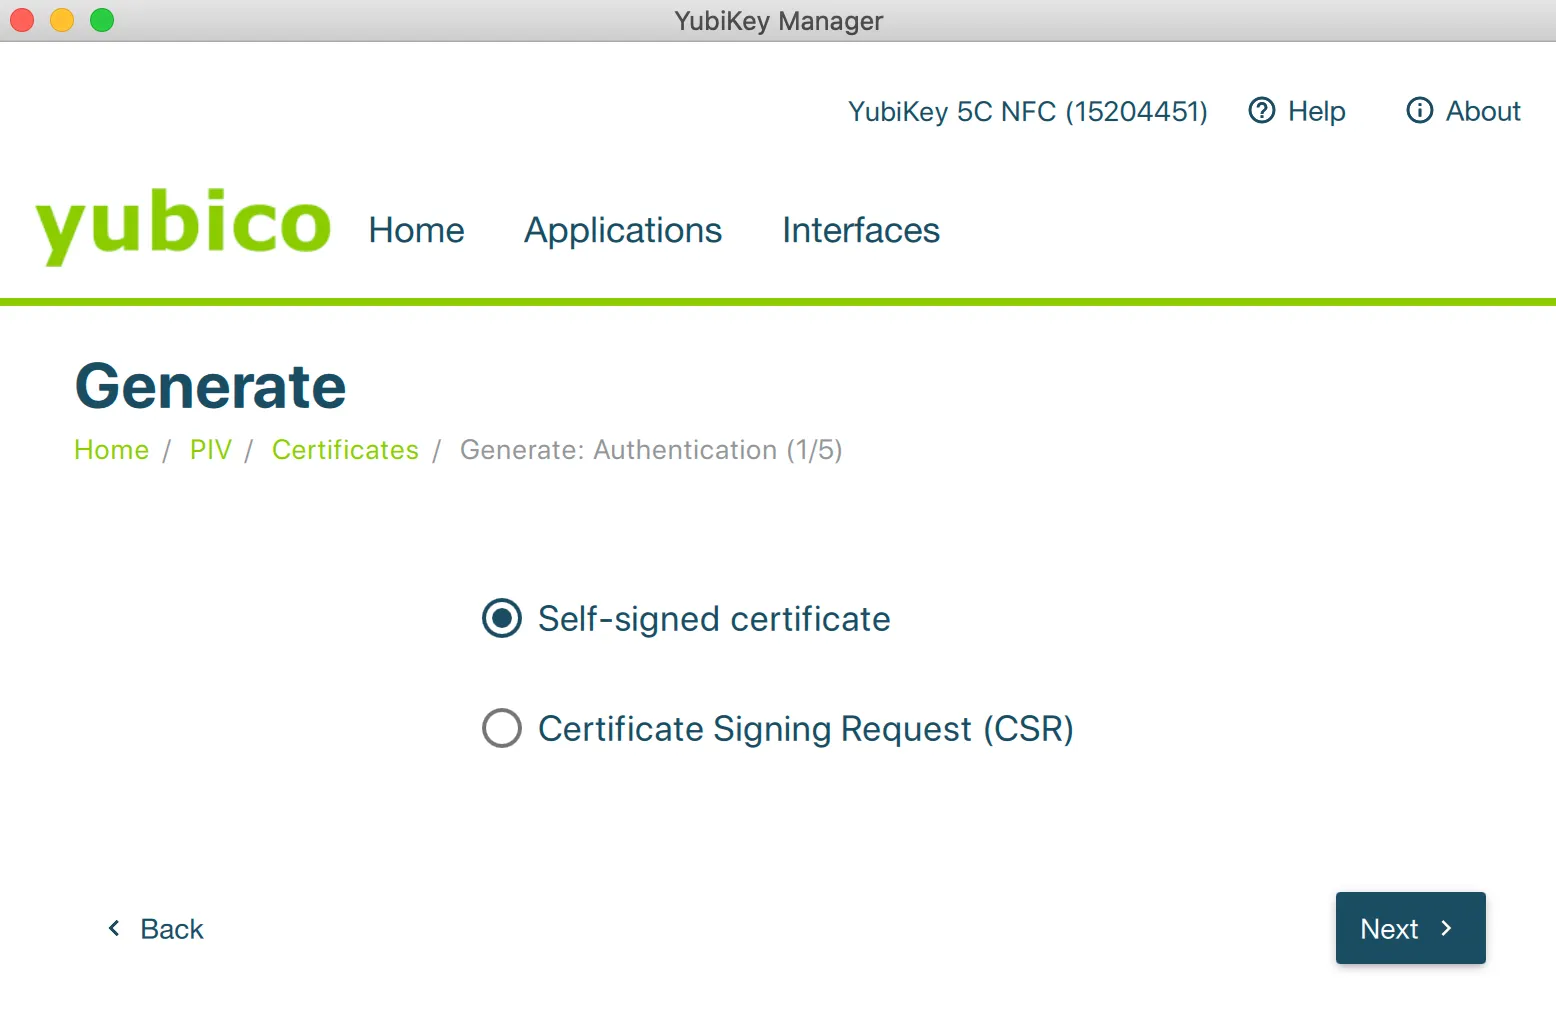Click the Help question mark icon

click(1262, 110)
